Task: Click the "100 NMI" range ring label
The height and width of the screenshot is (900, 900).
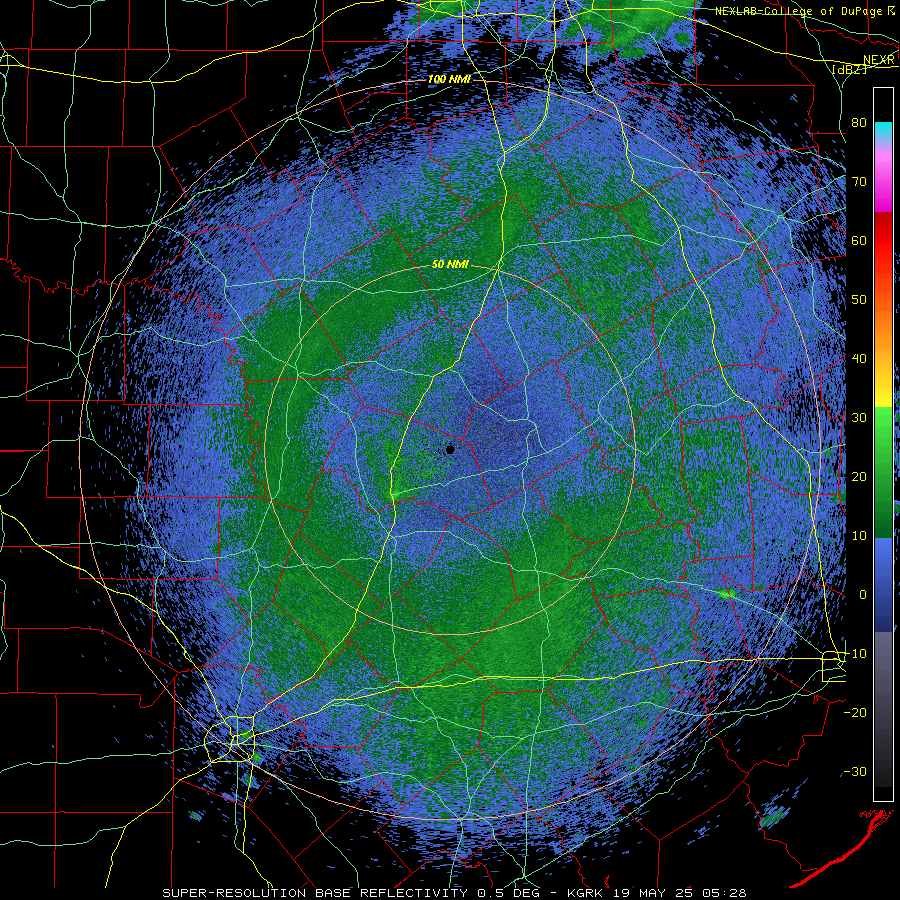Action: click(x=449, y=79)
